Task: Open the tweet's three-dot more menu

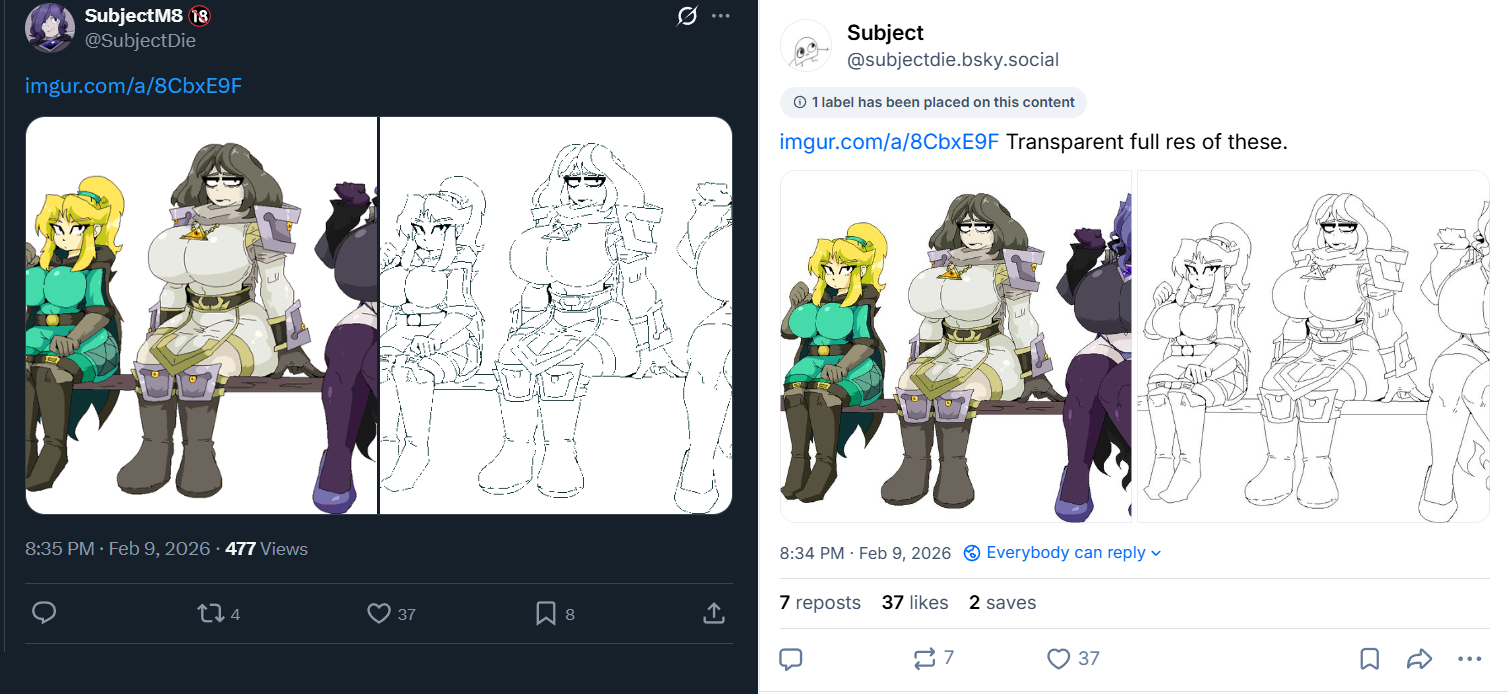Action: 721,17
